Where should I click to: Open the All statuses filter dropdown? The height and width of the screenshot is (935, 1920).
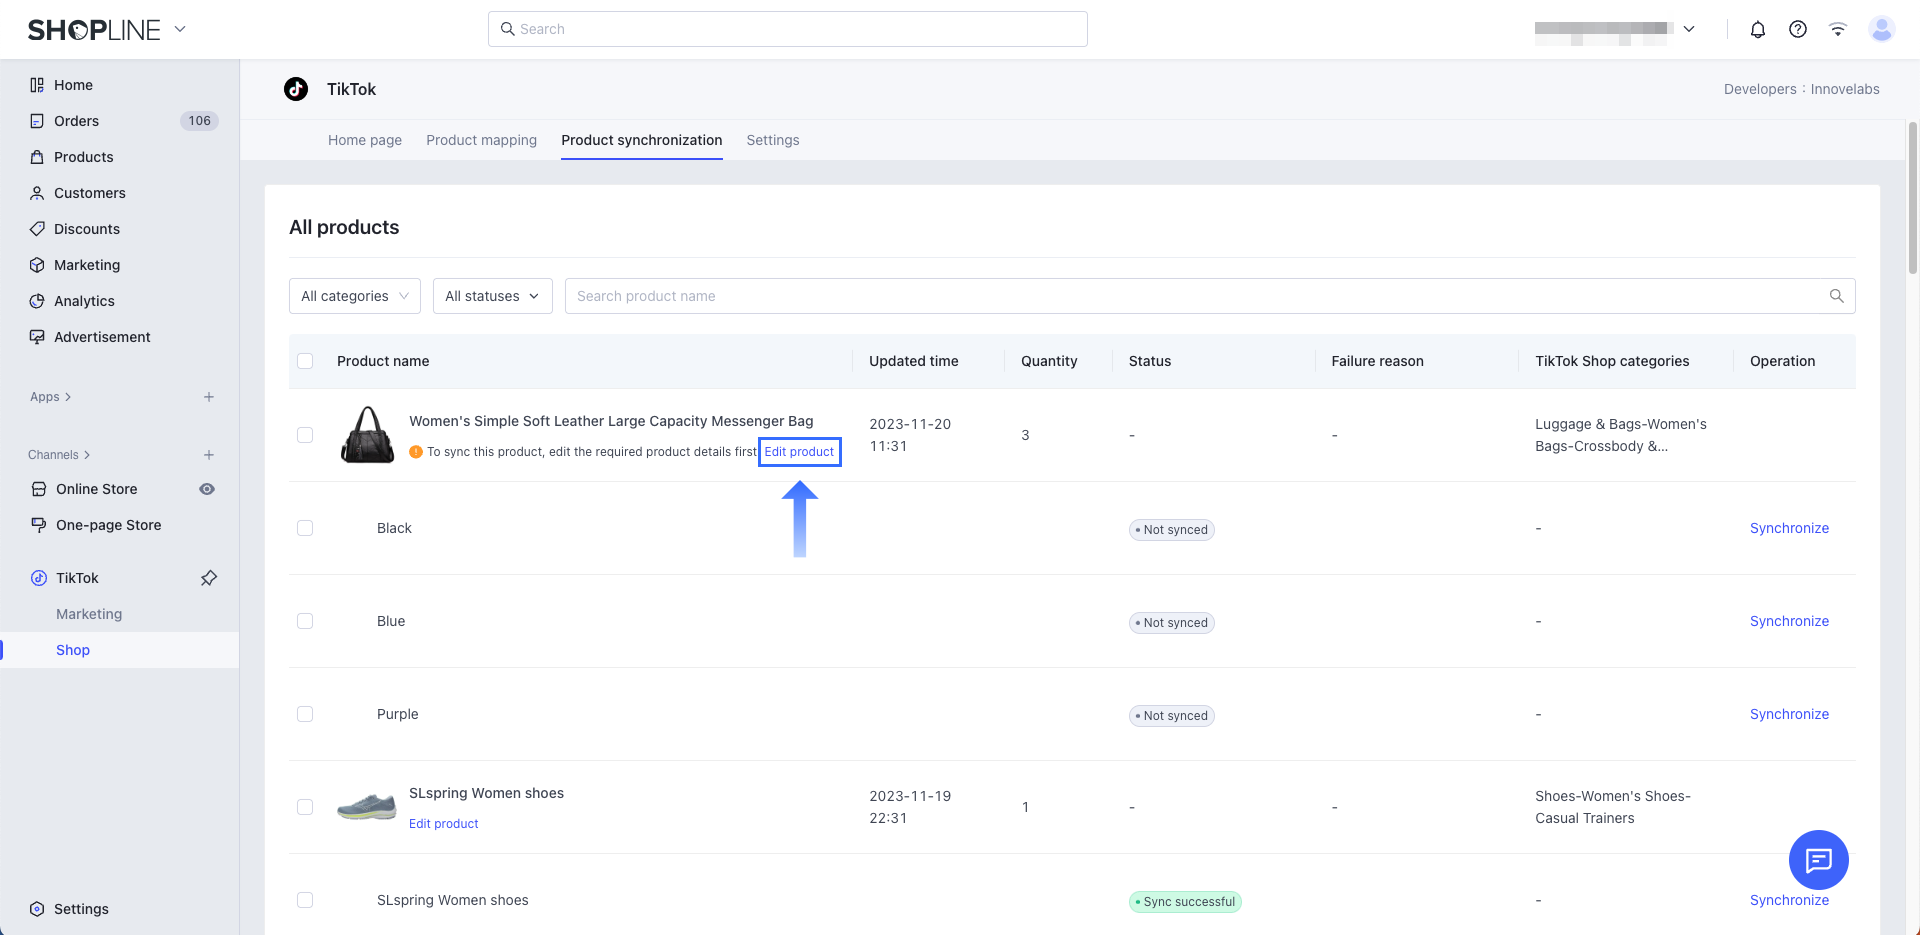pyautogui.click(x=492, y=296)
